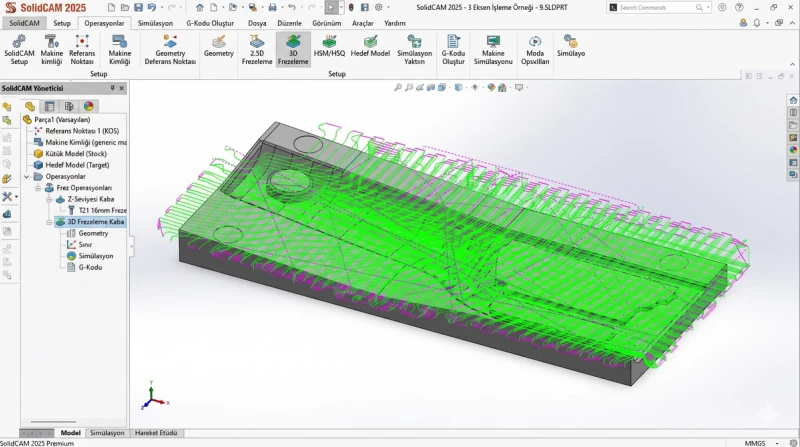Start Makine Simülasyonu
The height and width of the screenshot is (447, 800).
click(493, 49)
